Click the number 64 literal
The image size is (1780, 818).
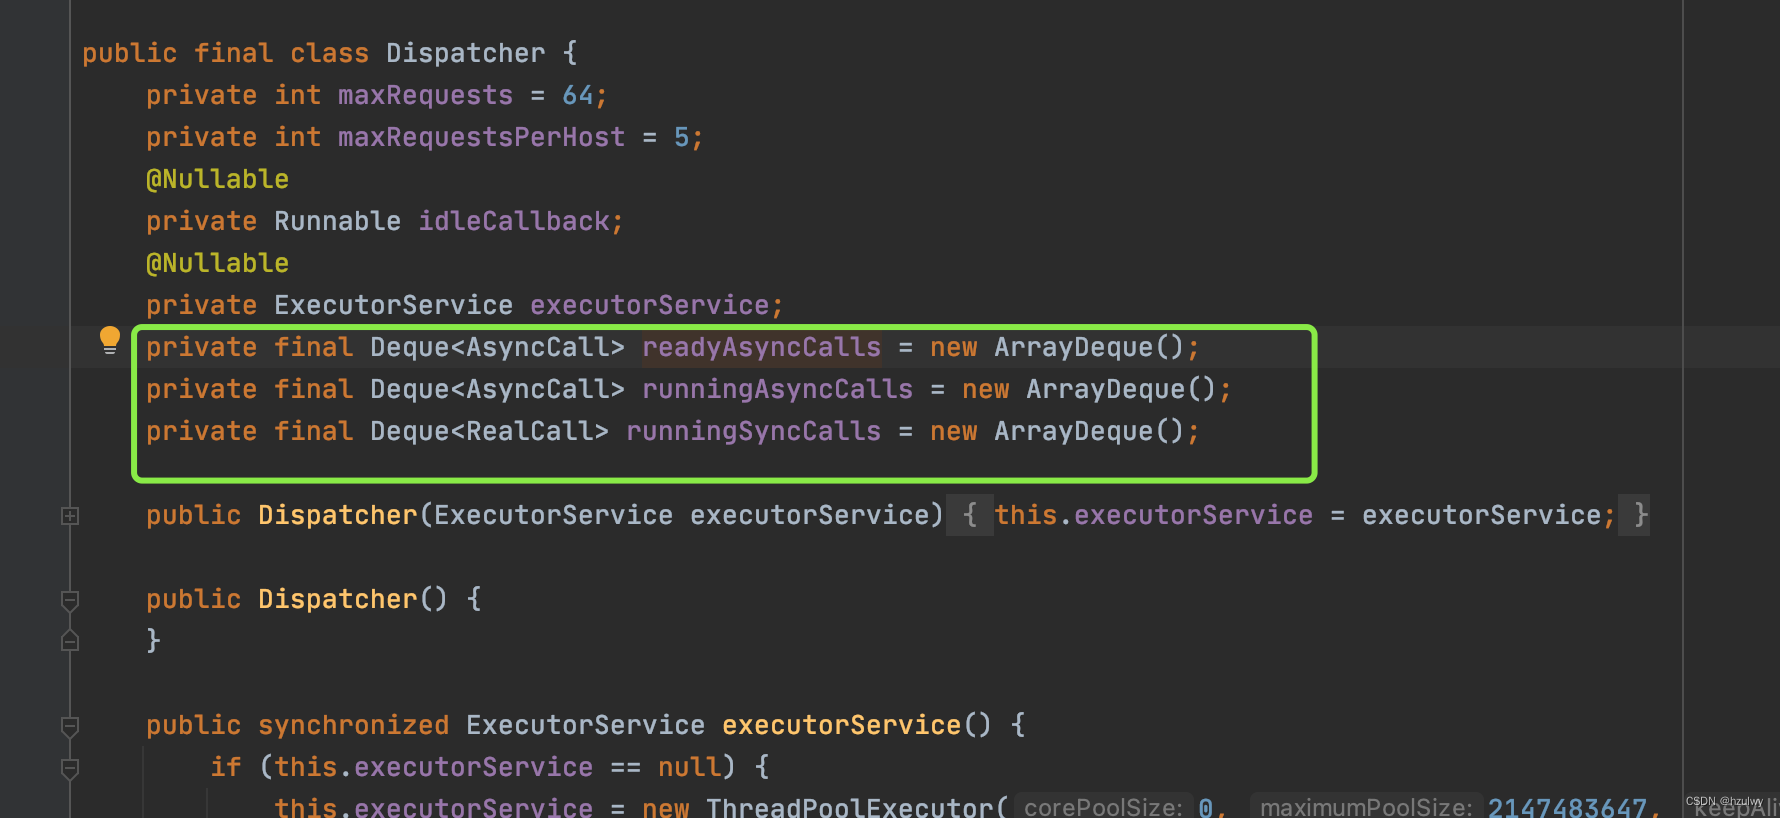tap(577, 95)
